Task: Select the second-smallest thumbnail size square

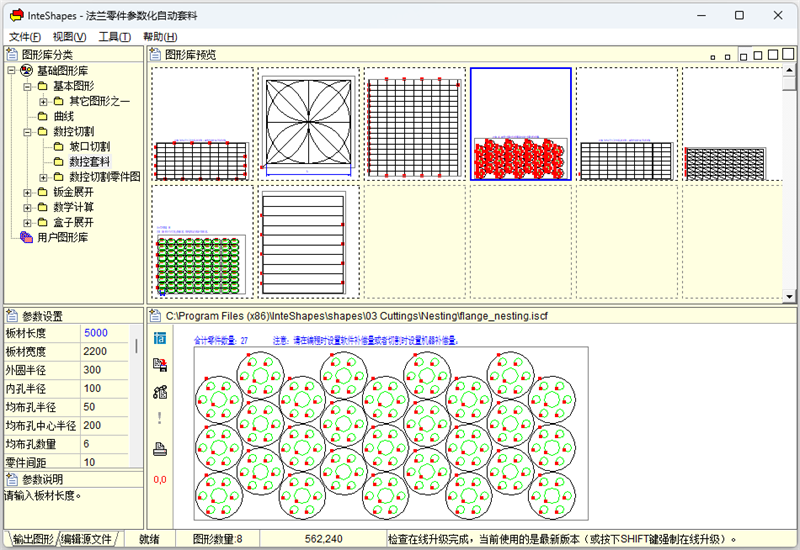Action: (728, 57)
